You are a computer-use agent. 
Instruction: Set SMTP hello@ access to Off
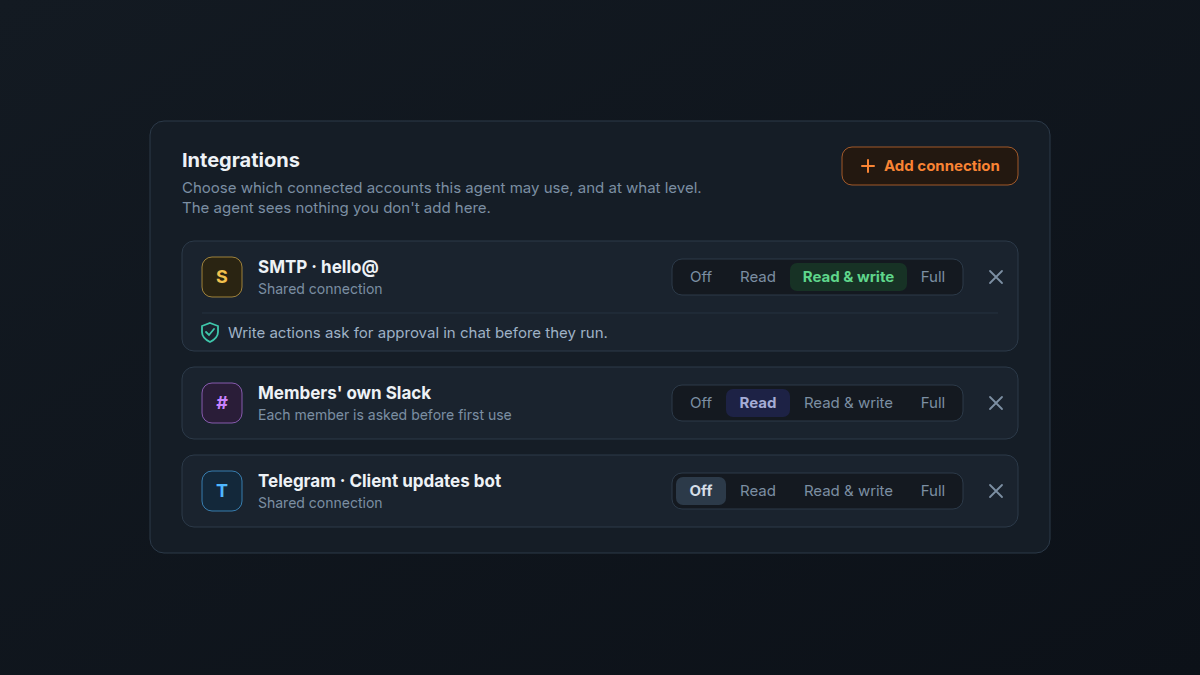point(701,277)
